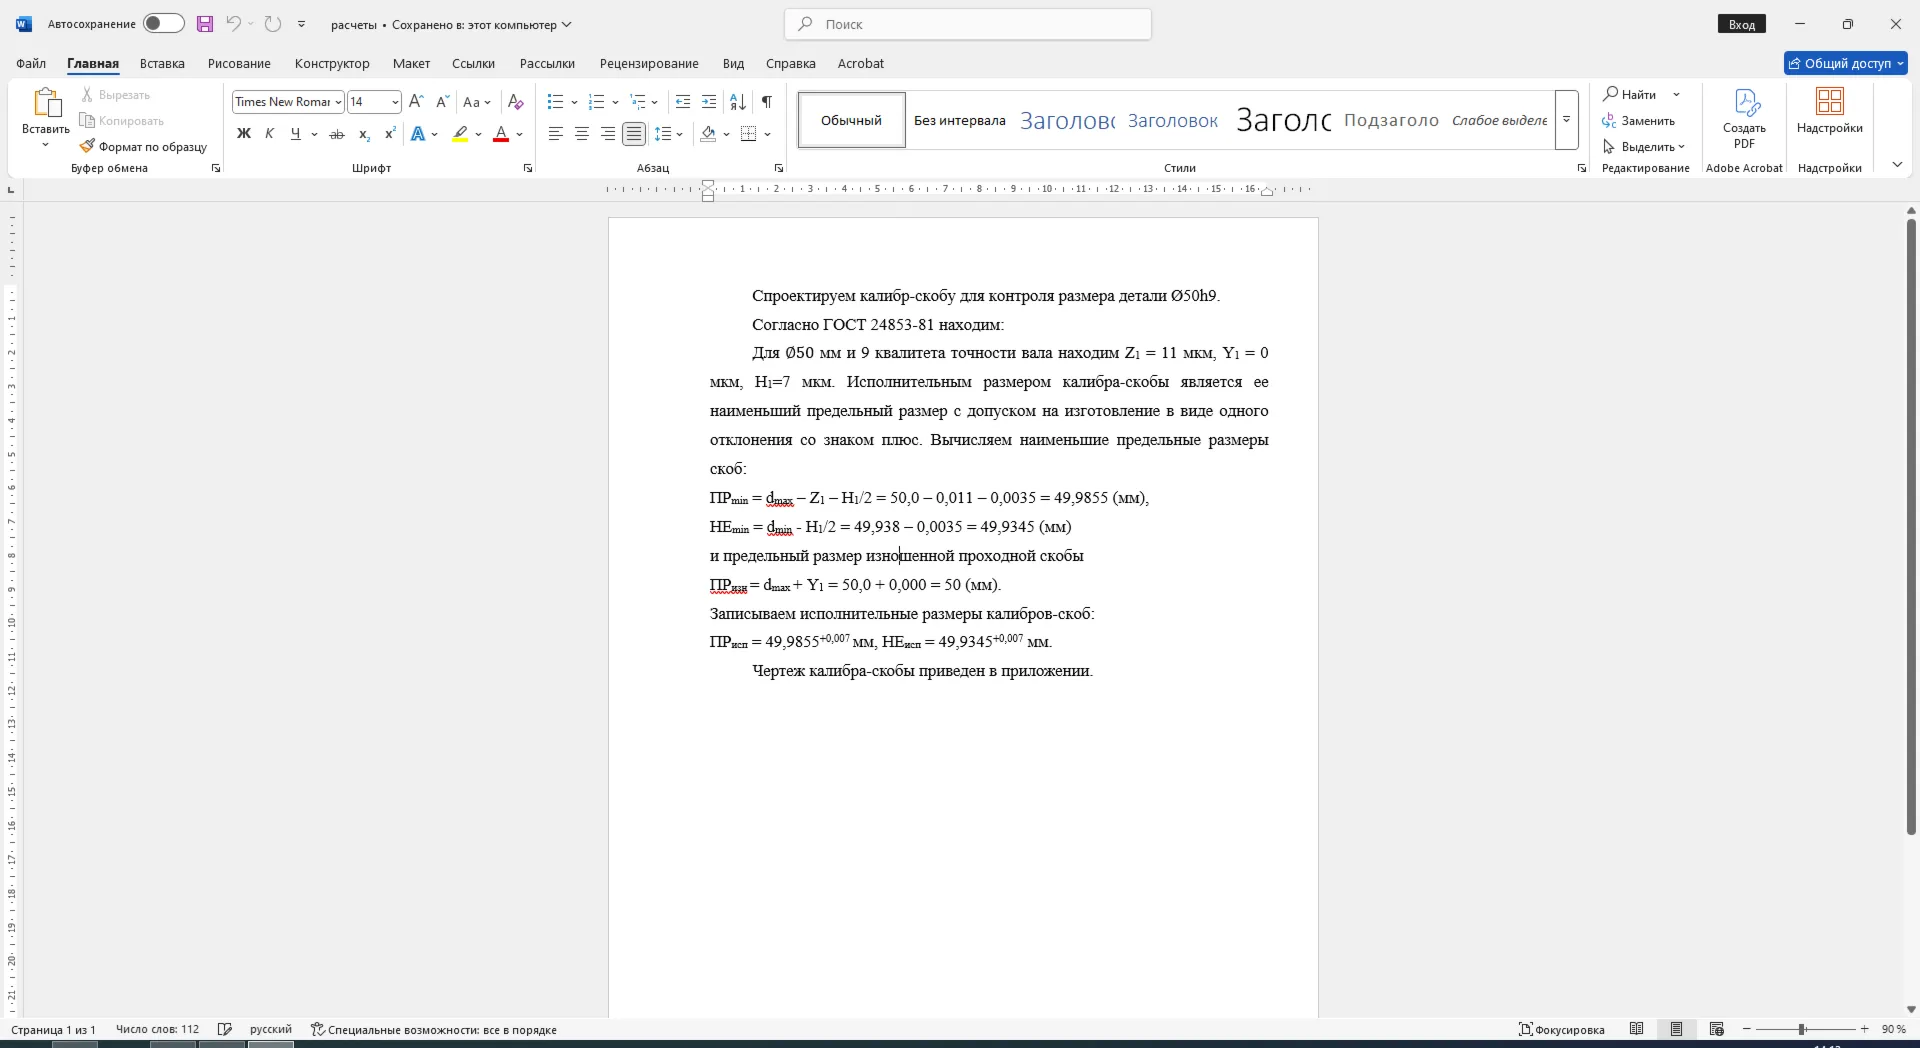Show paragraph marks with pilcrow icon
Screen dimensions: 1920x1048
(766, 102)
